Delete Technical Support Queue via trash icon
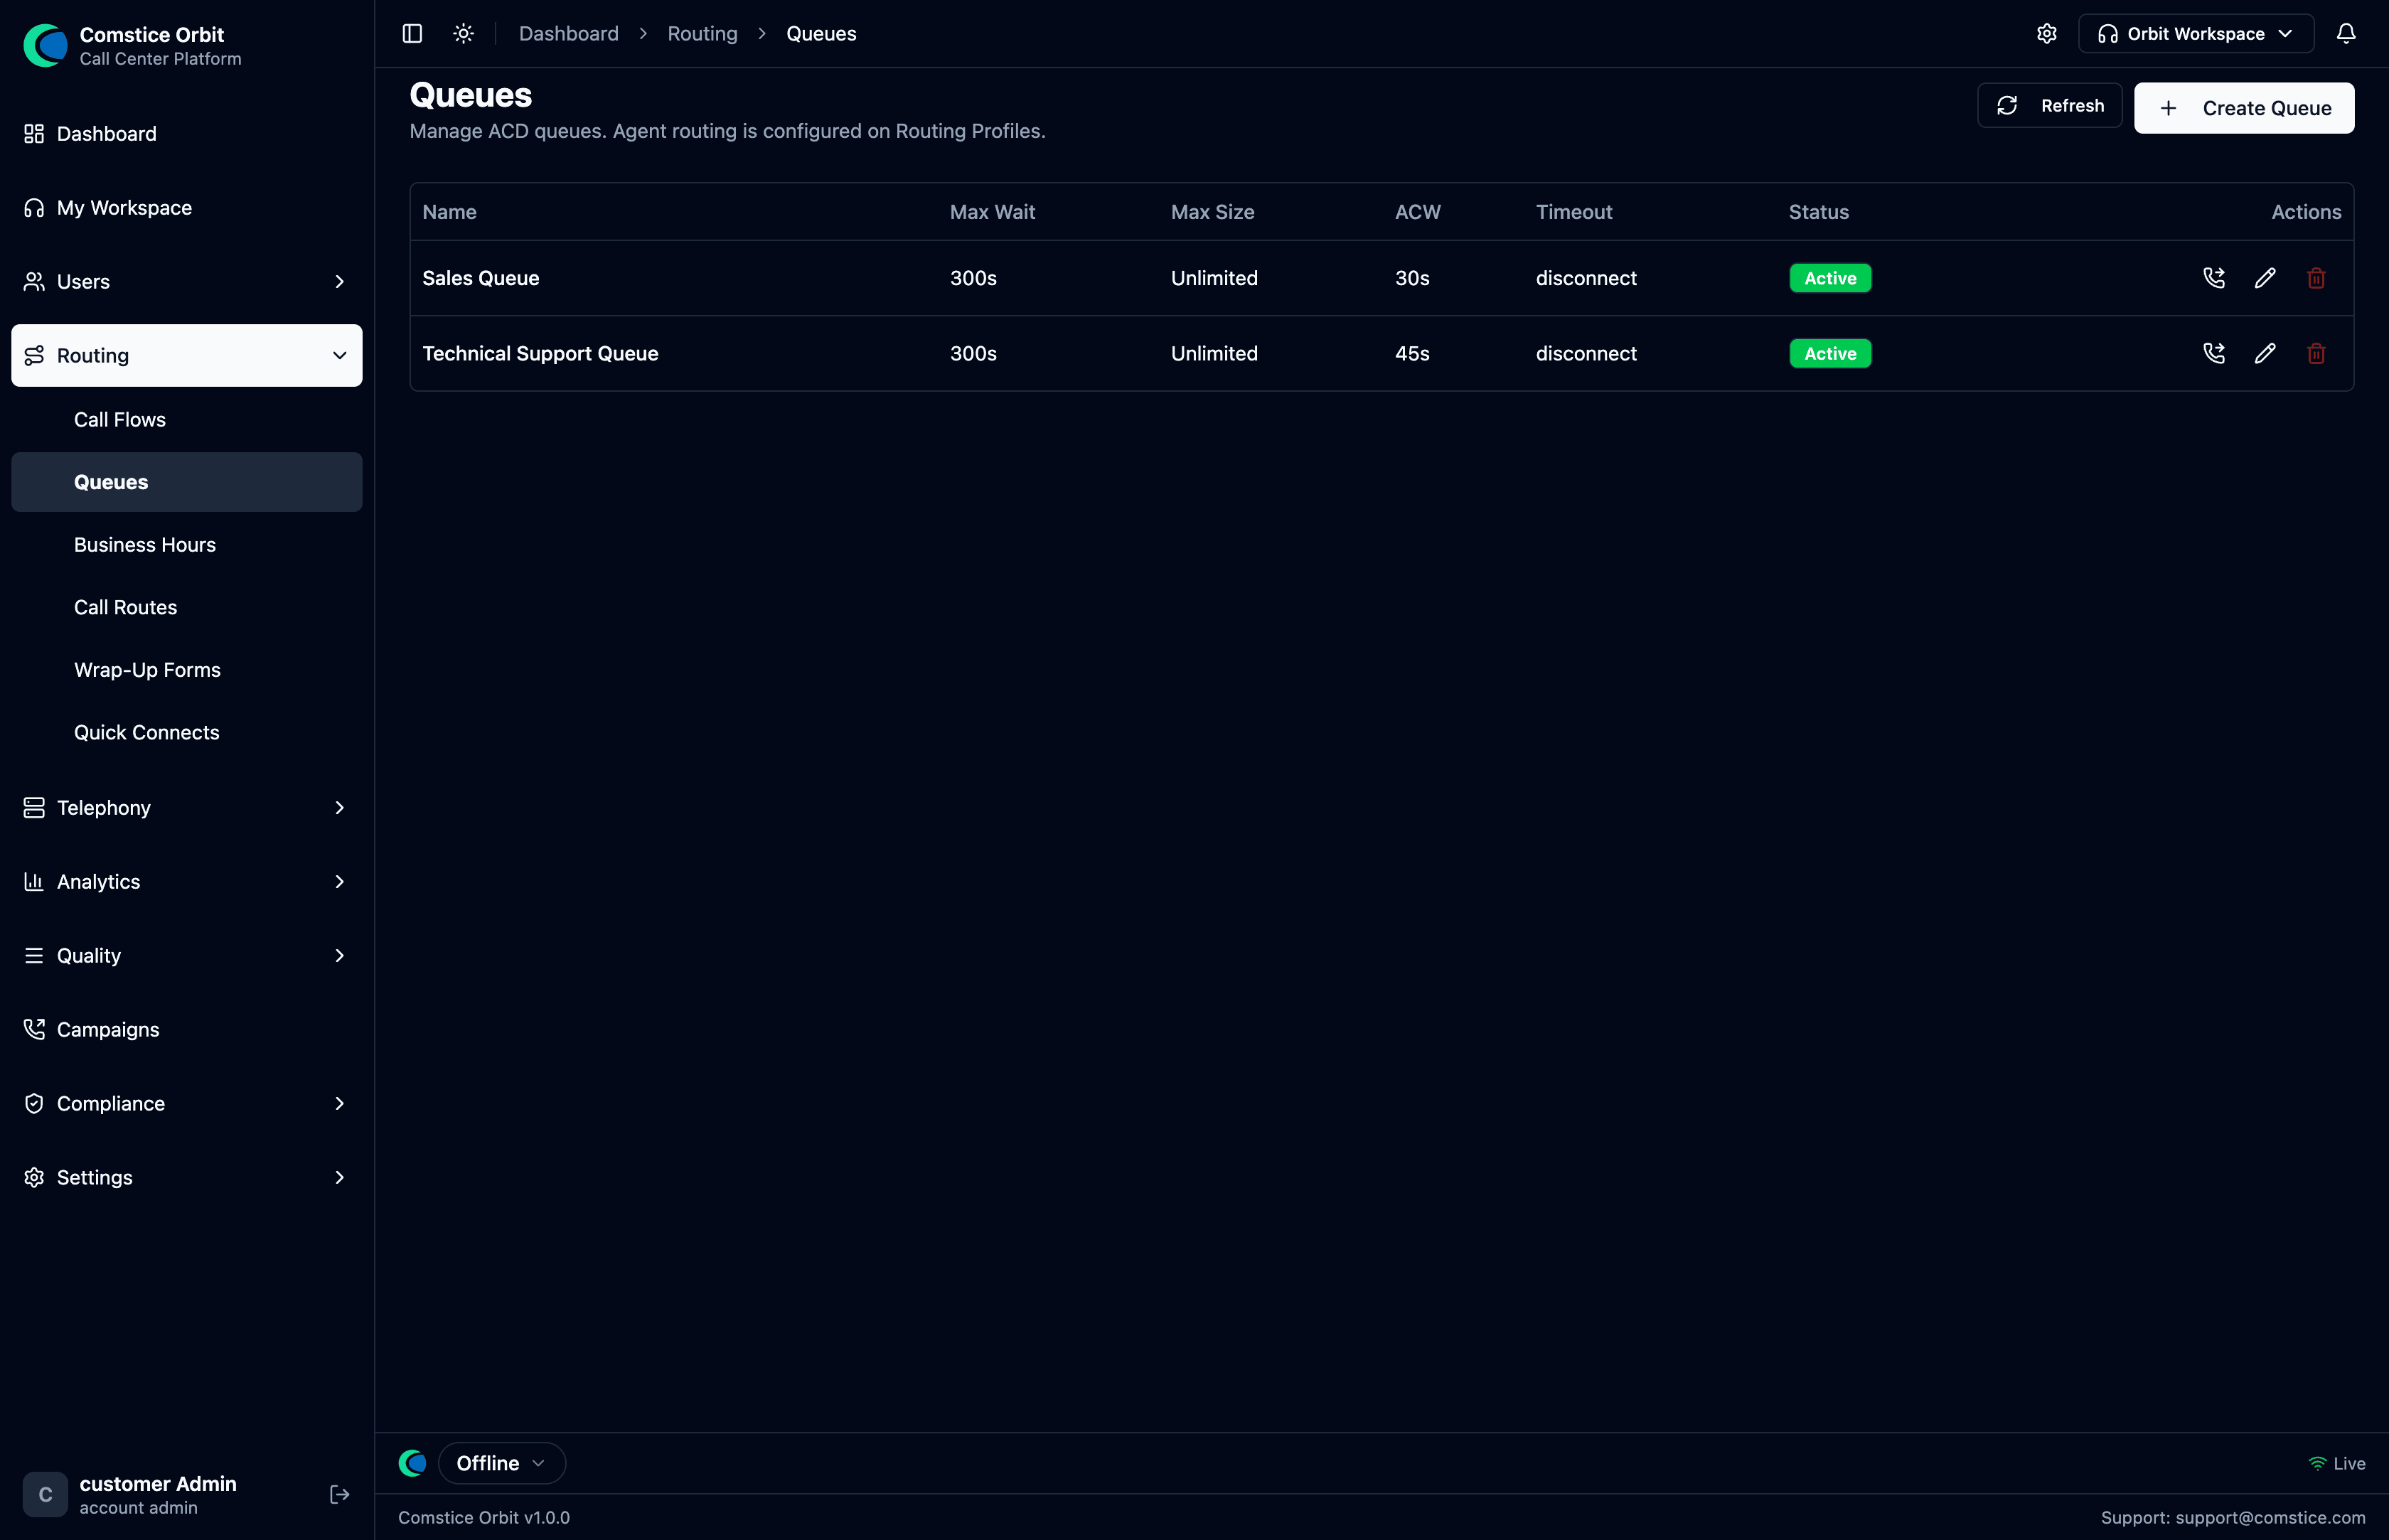This screenshot has width=2389, height=1540. pos(2316,353)
